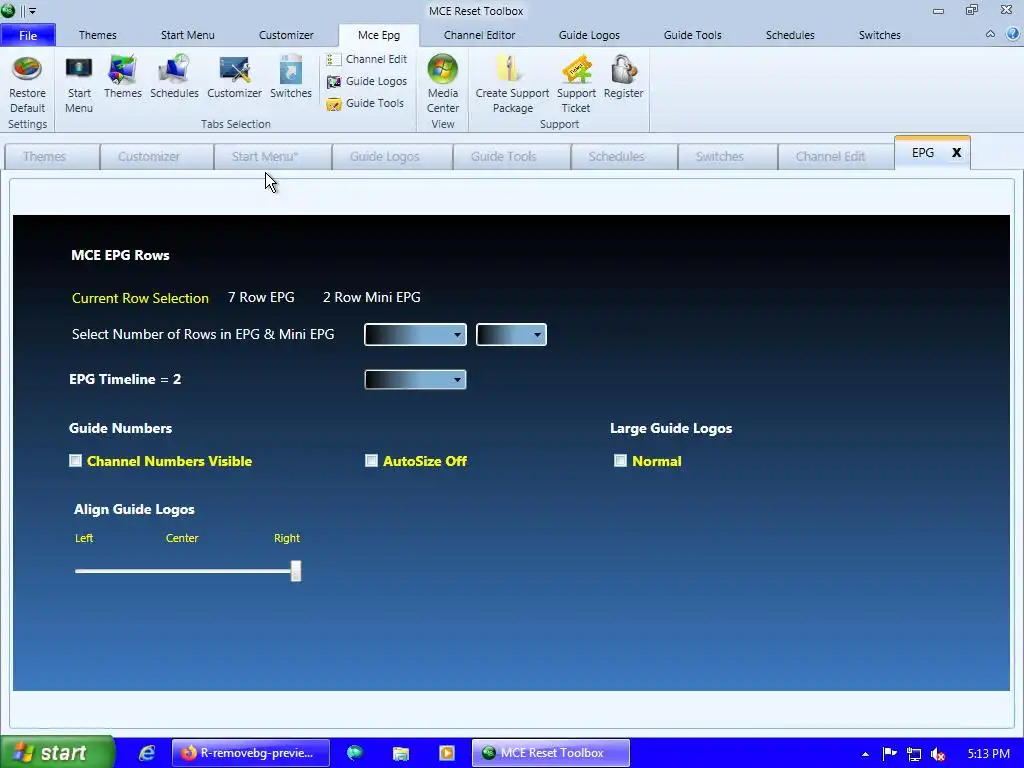Open Customizer document tab
Screen dimensions: 1024x768
point(157,157)
